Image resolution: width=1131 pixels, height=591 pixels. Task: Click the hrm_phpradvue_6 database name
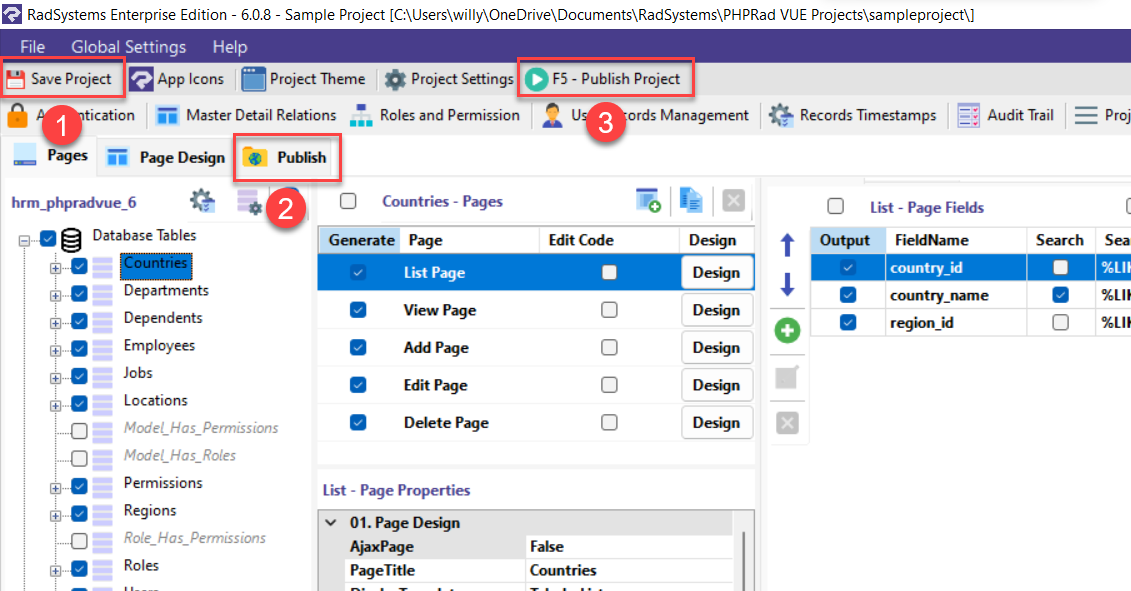(x=74, y=203)
